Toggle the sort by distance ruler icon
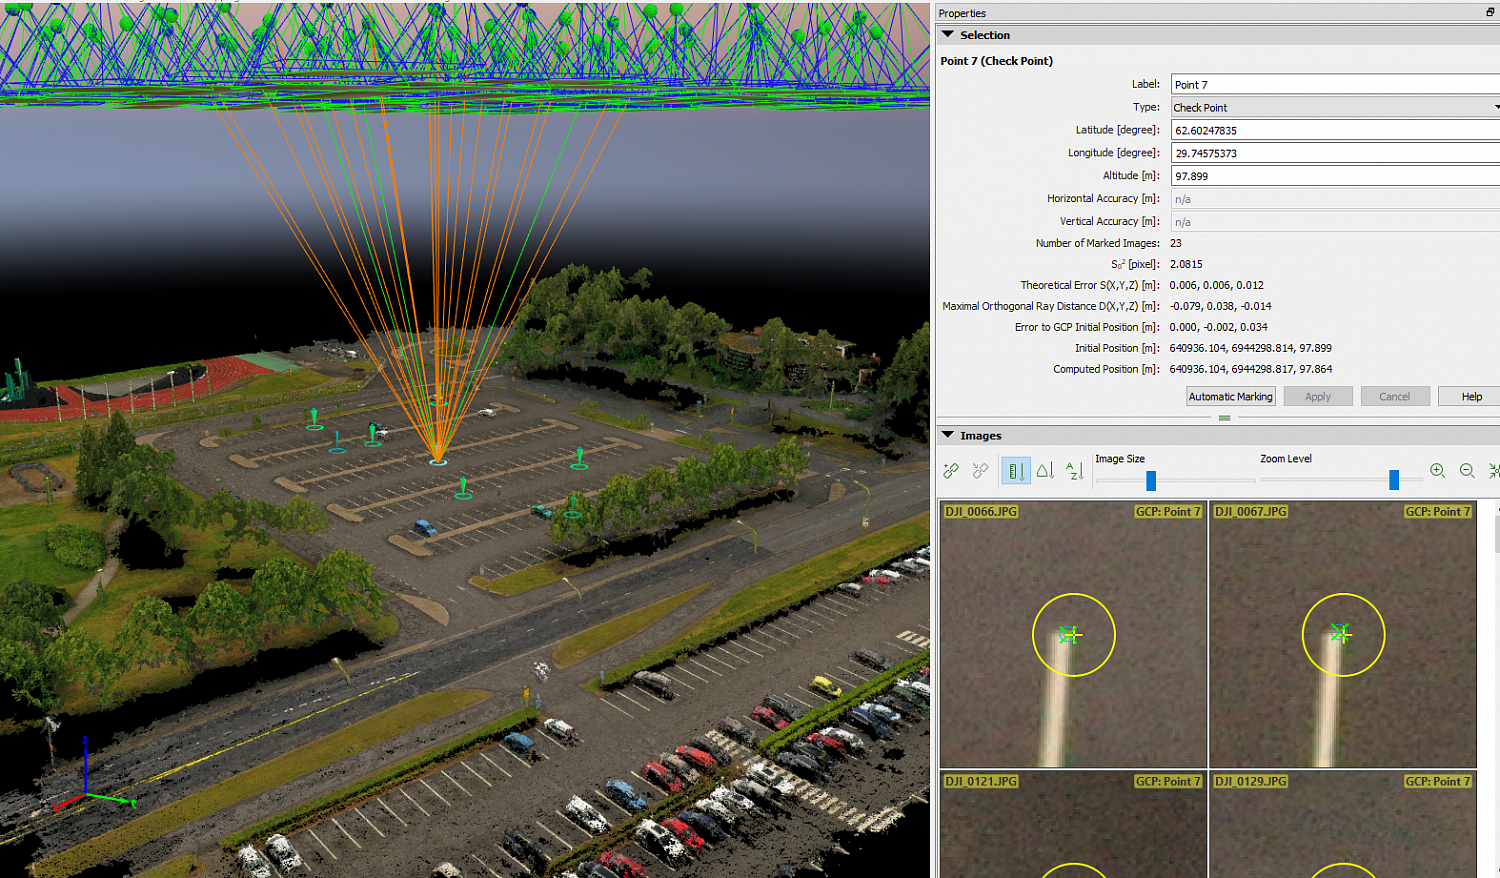 coord(1016,471)
